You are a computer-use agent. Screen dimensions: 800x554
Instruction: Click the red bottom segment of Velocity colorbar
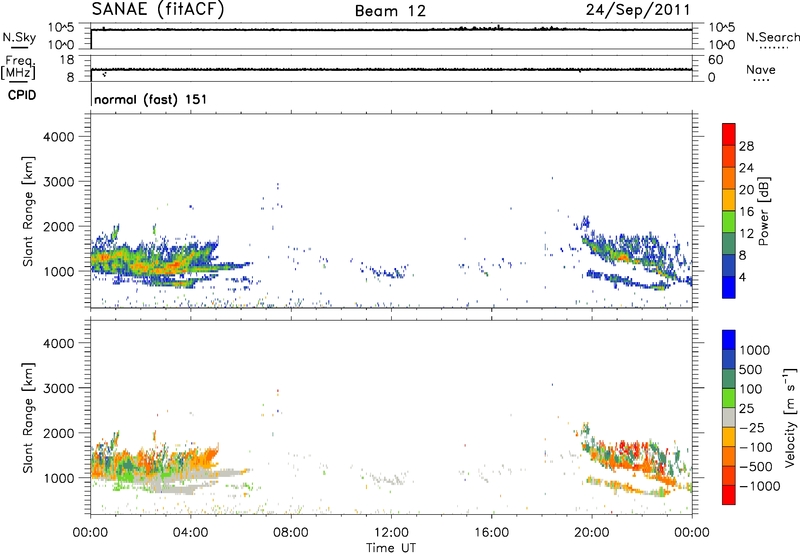729,495
